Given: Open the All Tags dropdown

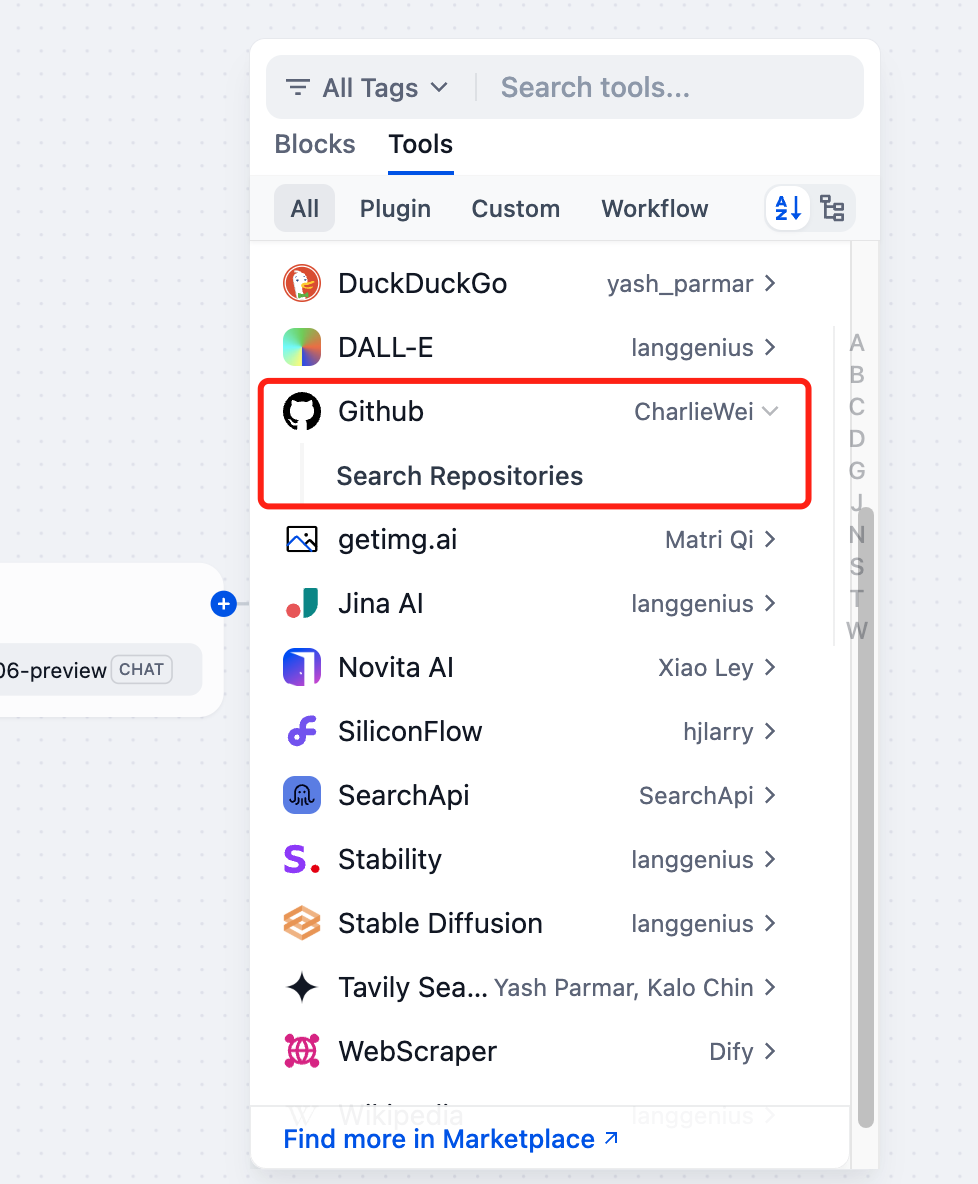Looking at the screenshot, I should (367, 88).
